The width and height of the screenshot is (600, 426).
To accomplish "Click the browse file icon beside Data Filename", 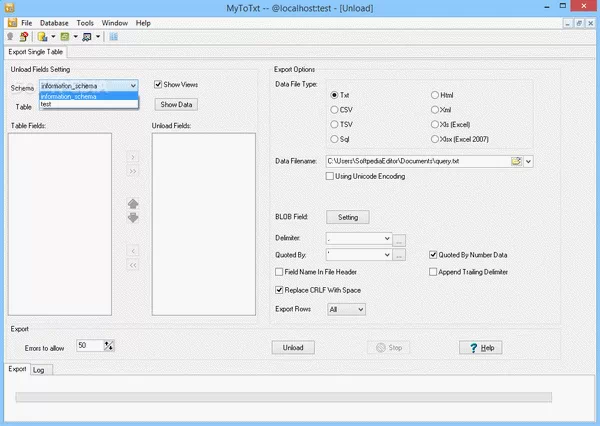I will [x=516, y=160].
